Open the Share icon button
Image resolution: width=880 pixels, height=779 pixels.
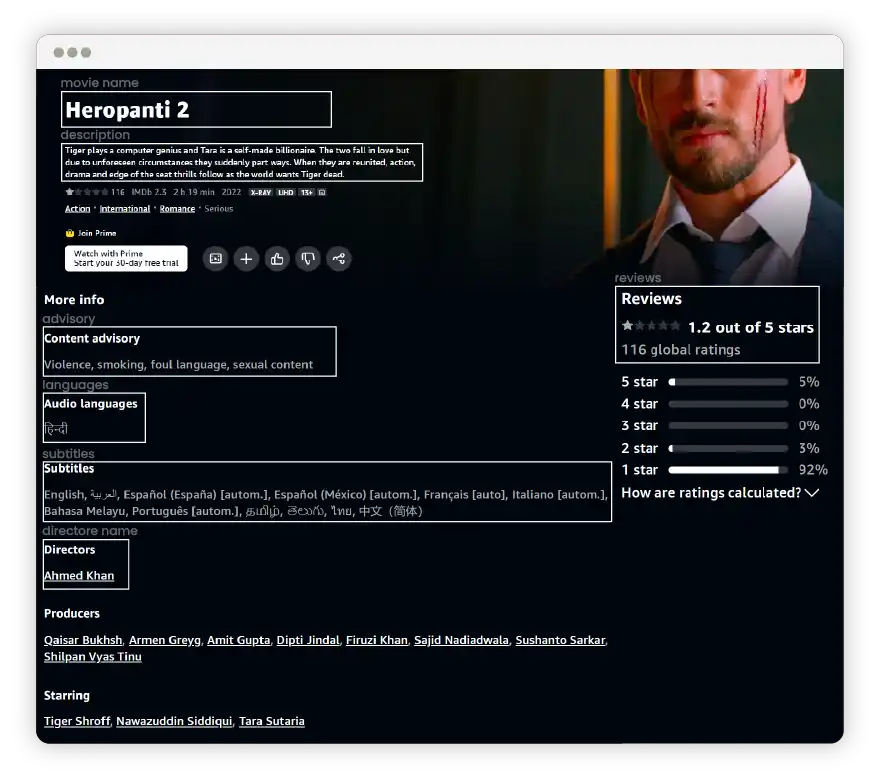tap(338, 259)
